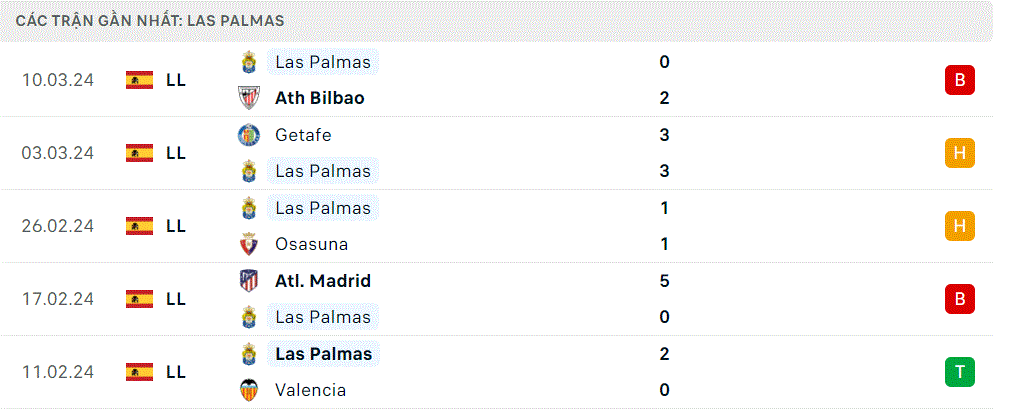Screen dimensions: 1009x411
Task: Click orange H badge for Getafe match
Action: click(959, 153)
